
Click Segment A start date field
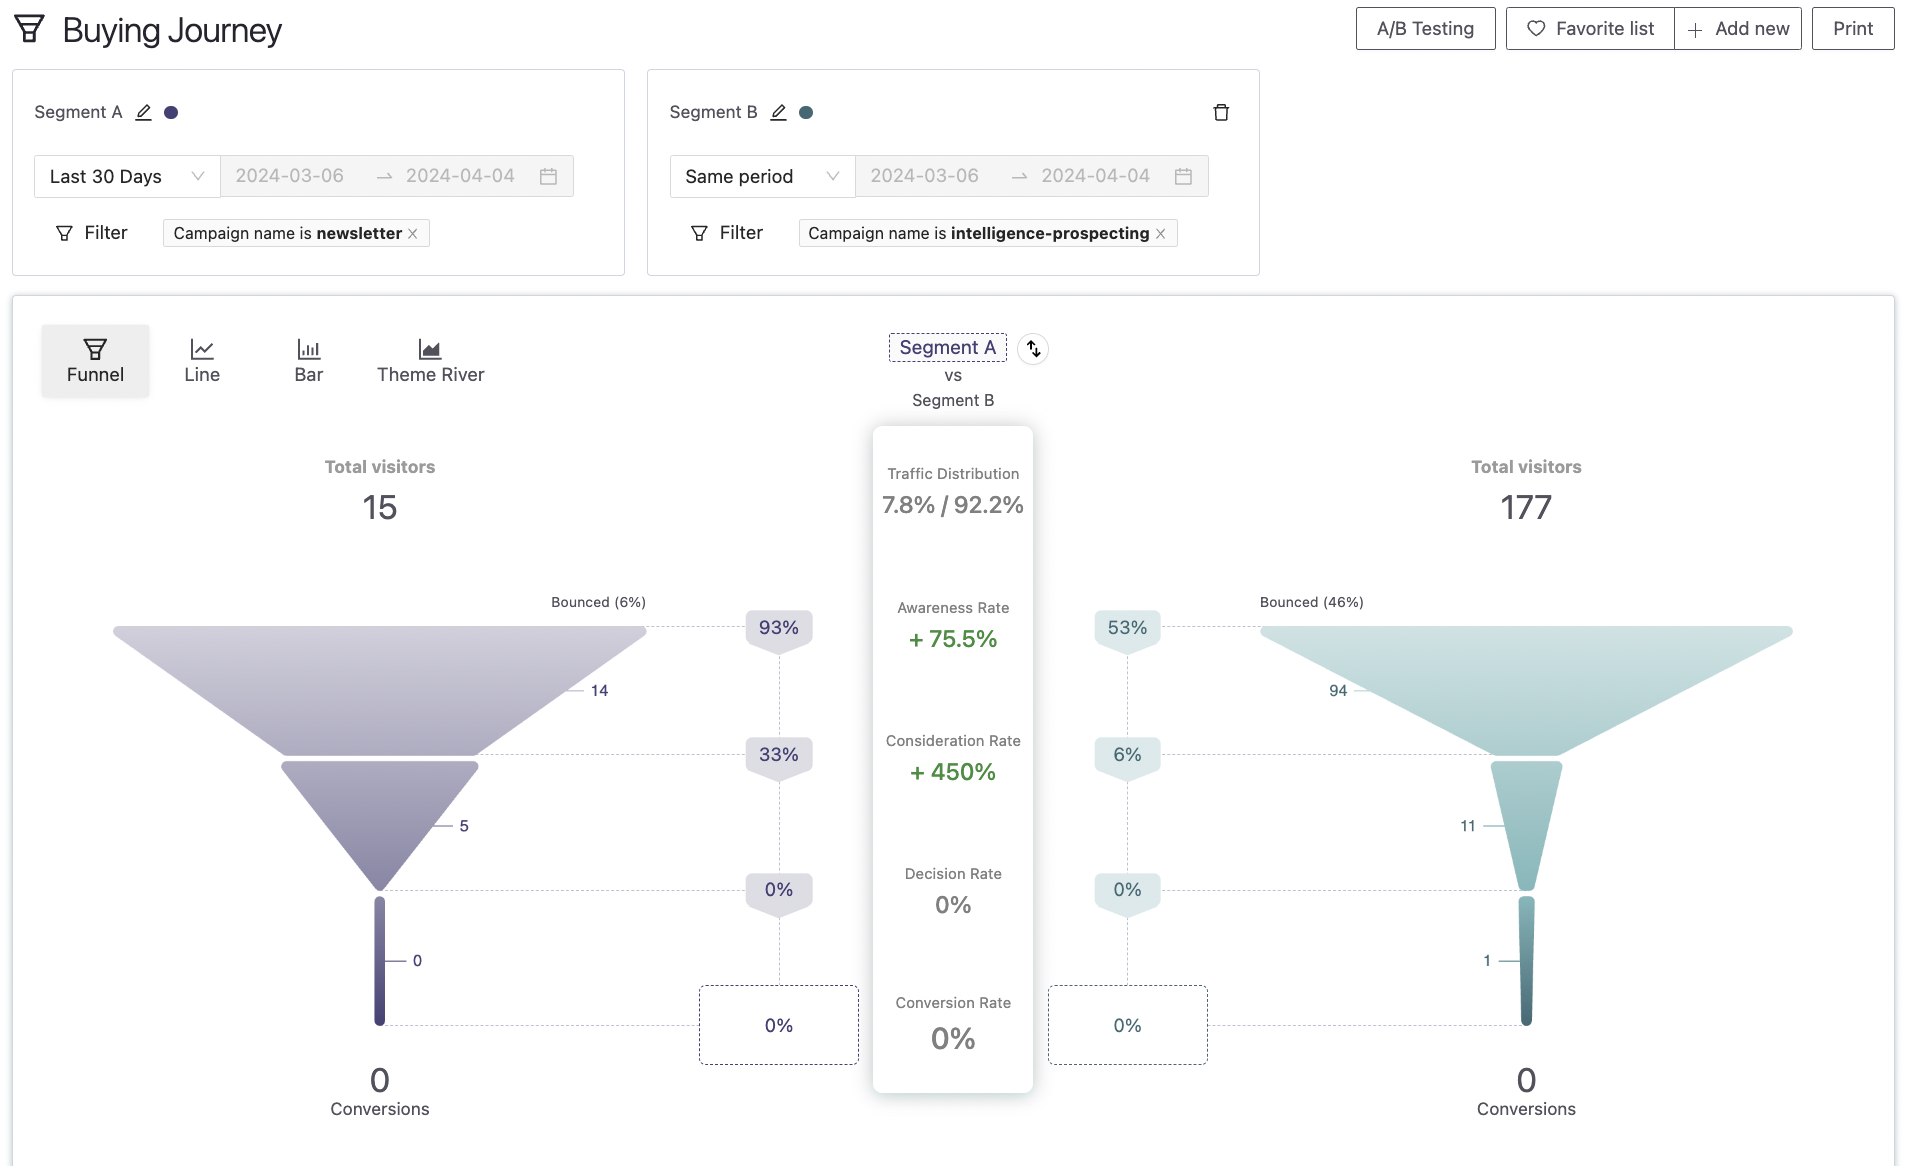point(290,176)
